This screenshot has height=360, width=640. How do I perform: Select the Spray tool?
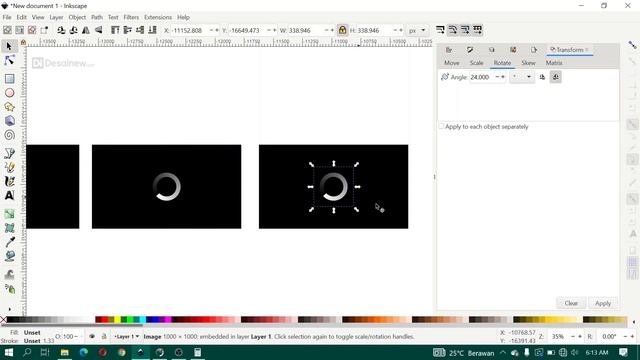tap(9, 289)
